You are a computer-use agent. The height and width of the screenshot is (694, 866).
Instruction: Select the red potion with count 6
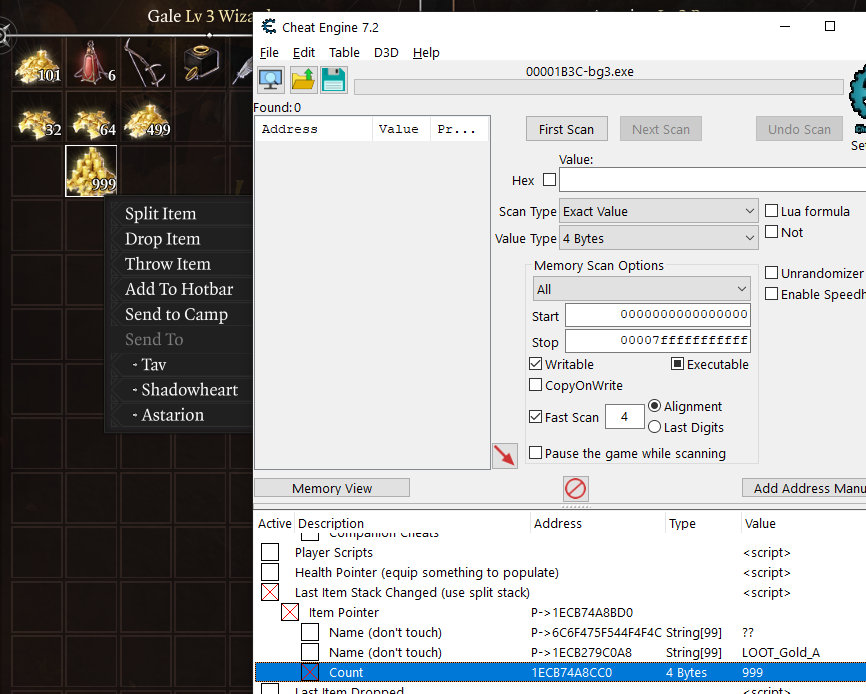pyautogui.click(x=92, y=64)
